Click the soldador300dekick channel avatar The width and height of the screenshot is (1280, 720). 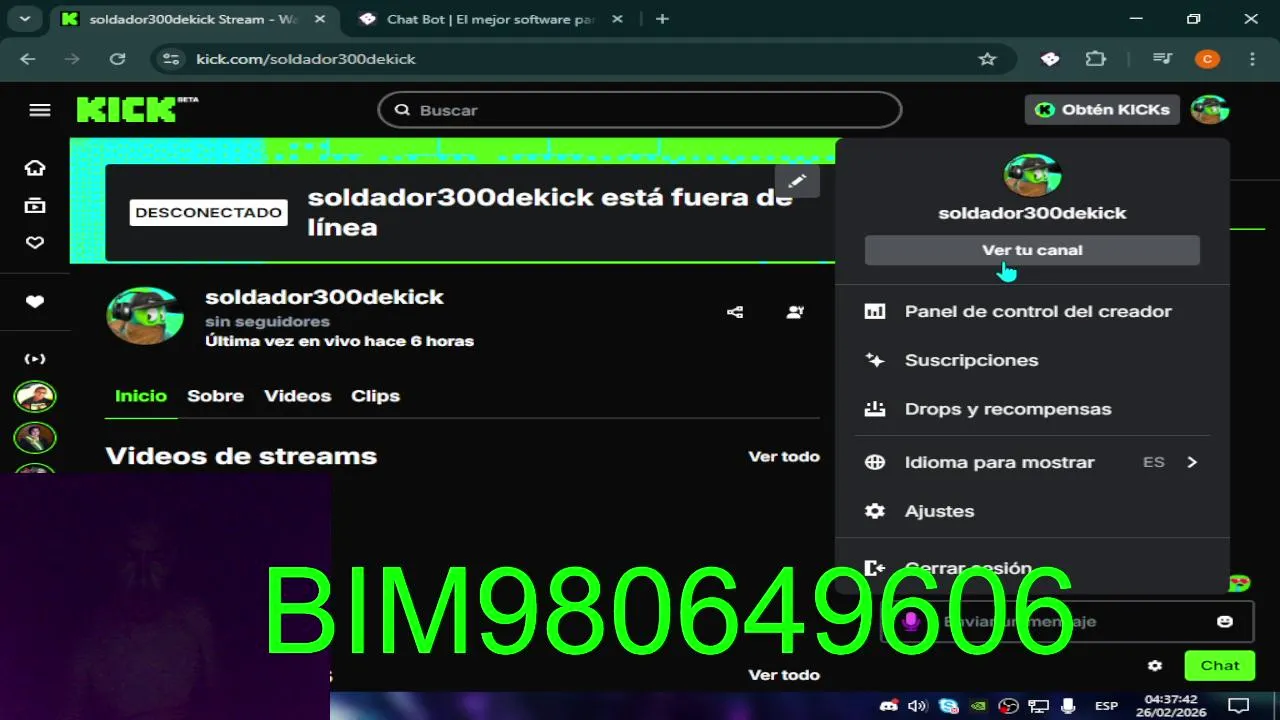(x=145, y=315)
